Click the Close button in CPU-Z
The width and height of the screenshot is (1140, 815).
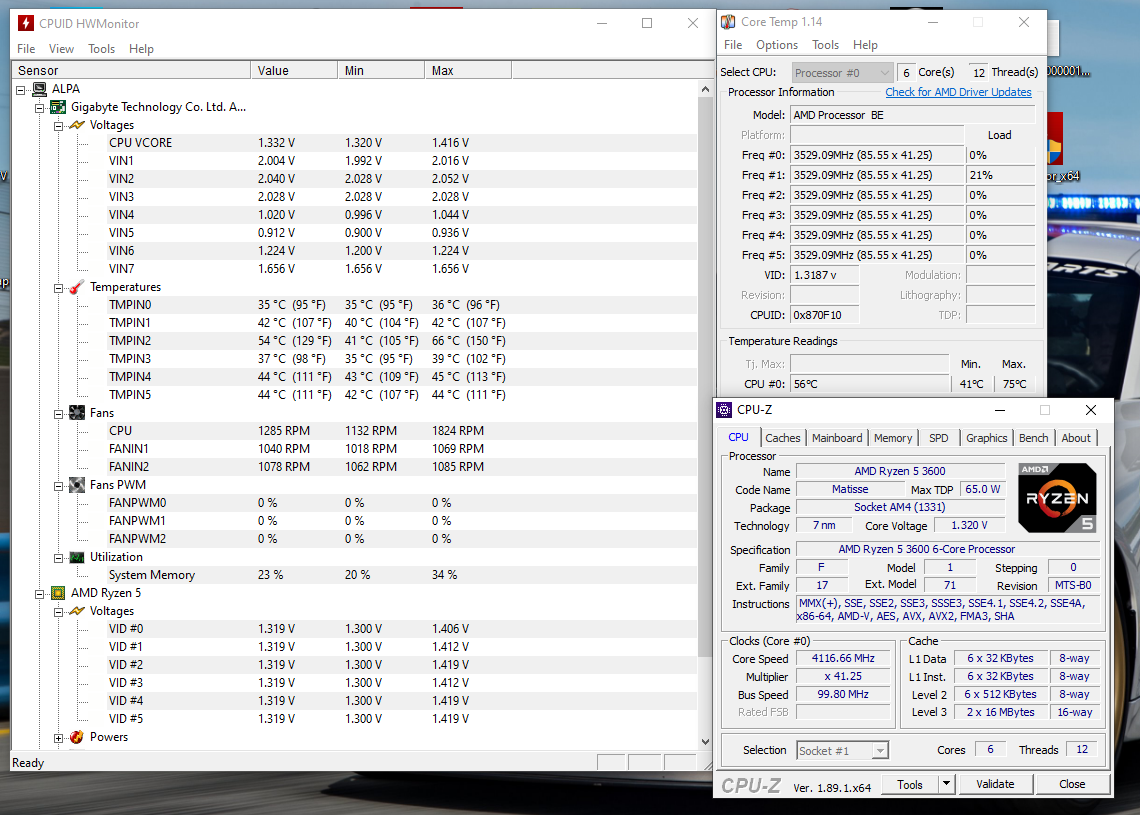(1072, 784)
